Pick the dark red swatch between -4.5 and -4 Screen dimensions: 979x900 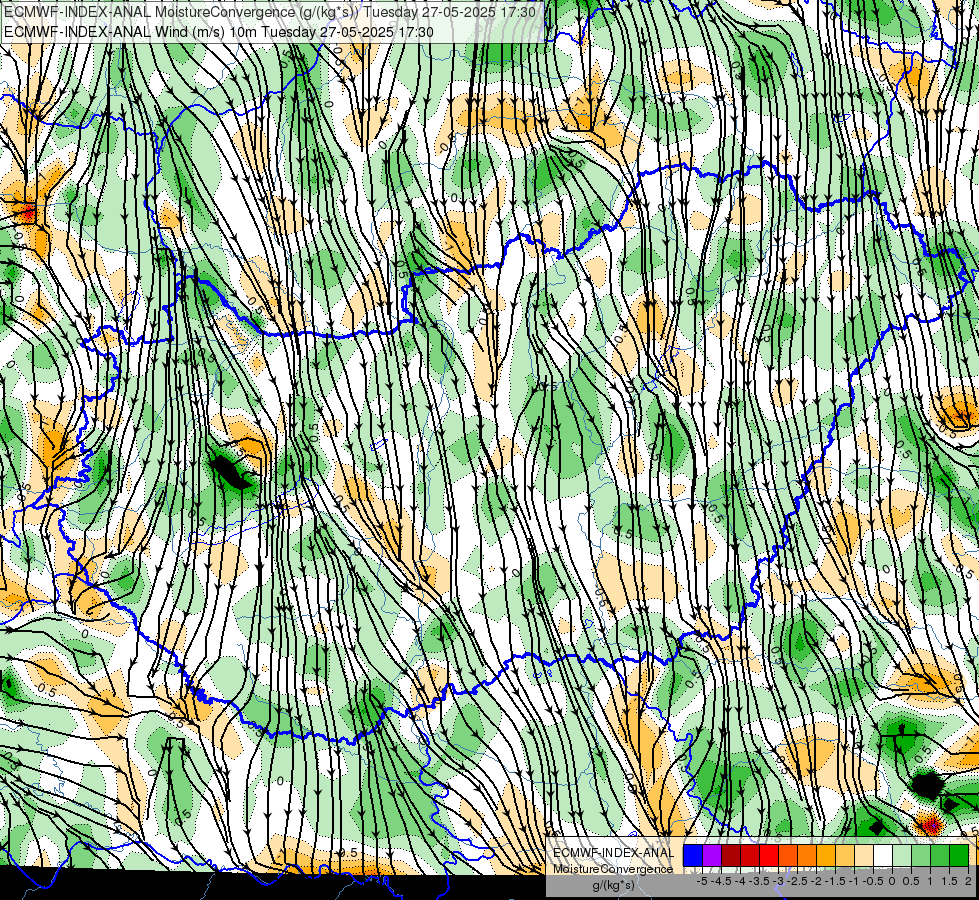731,855
